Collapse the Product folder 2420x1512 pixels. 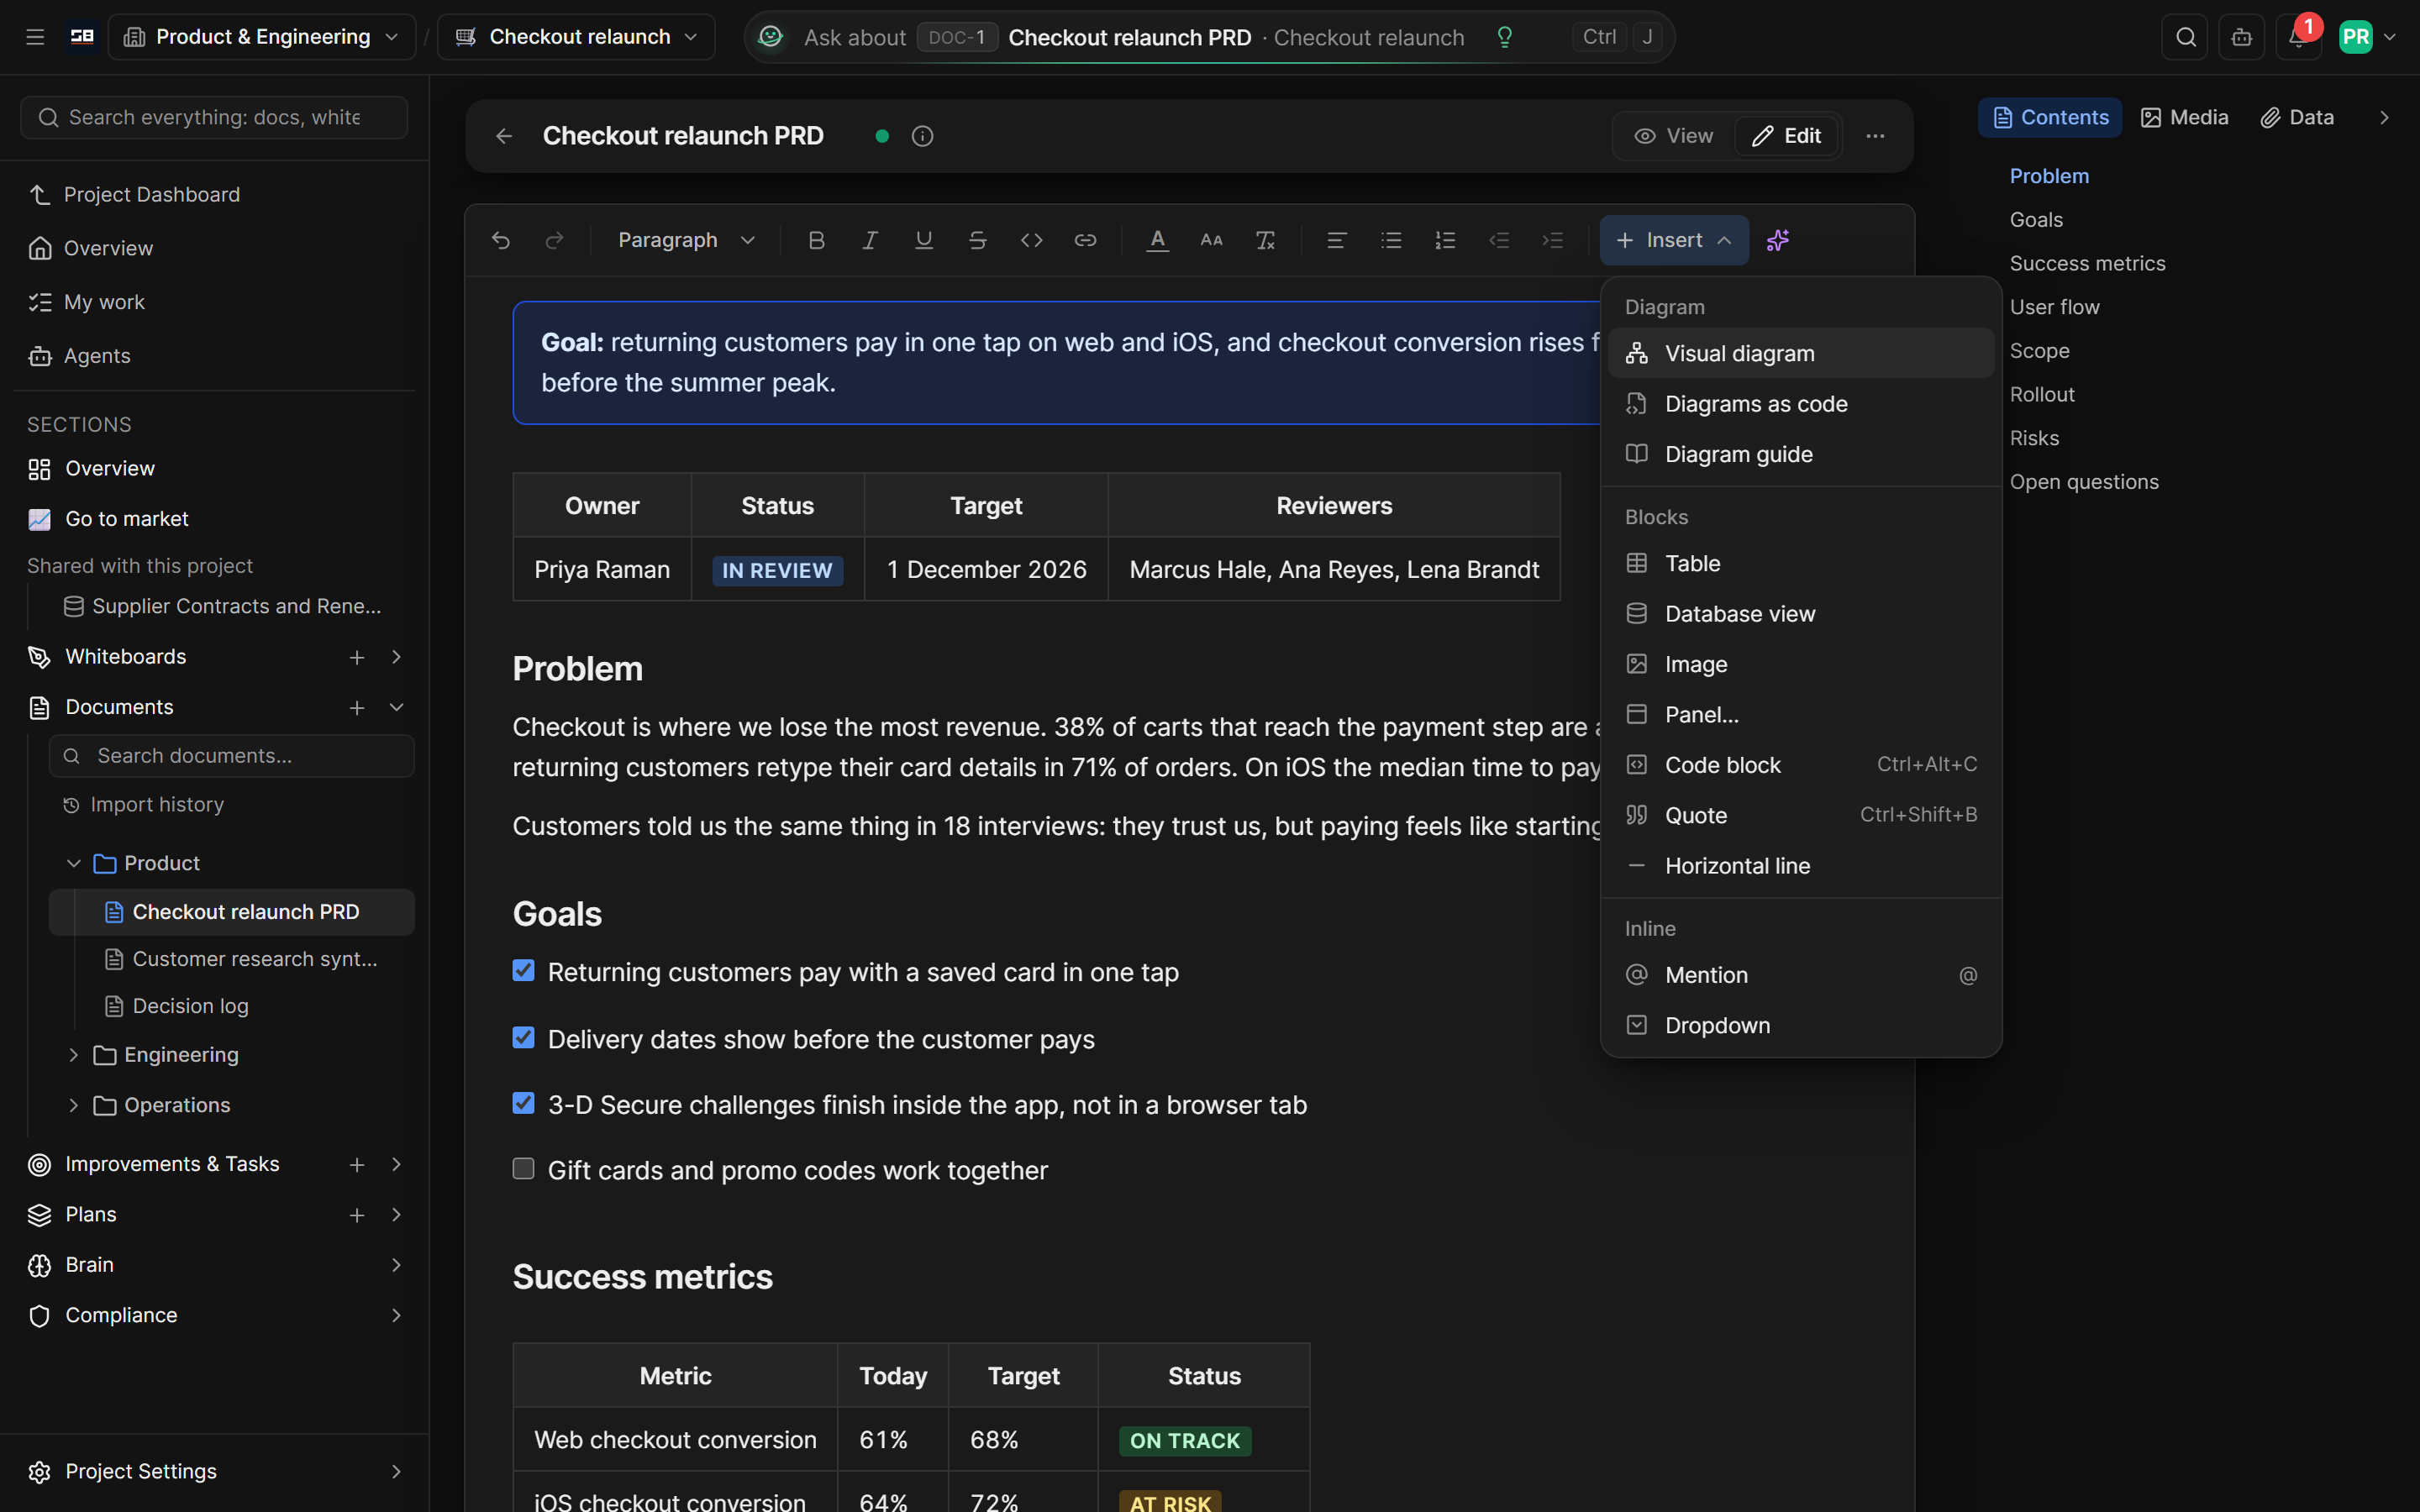pos(73,863)
